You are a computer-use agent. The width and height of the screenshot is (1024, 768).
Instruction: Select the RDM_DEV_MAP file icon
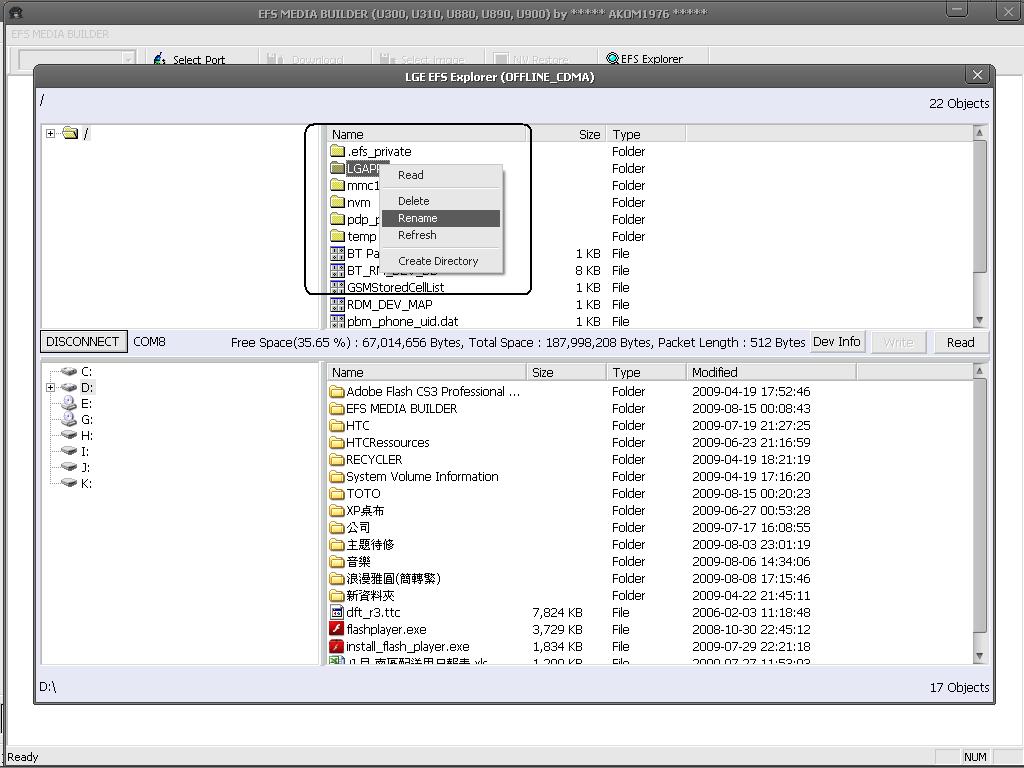(x=337, y=304)
